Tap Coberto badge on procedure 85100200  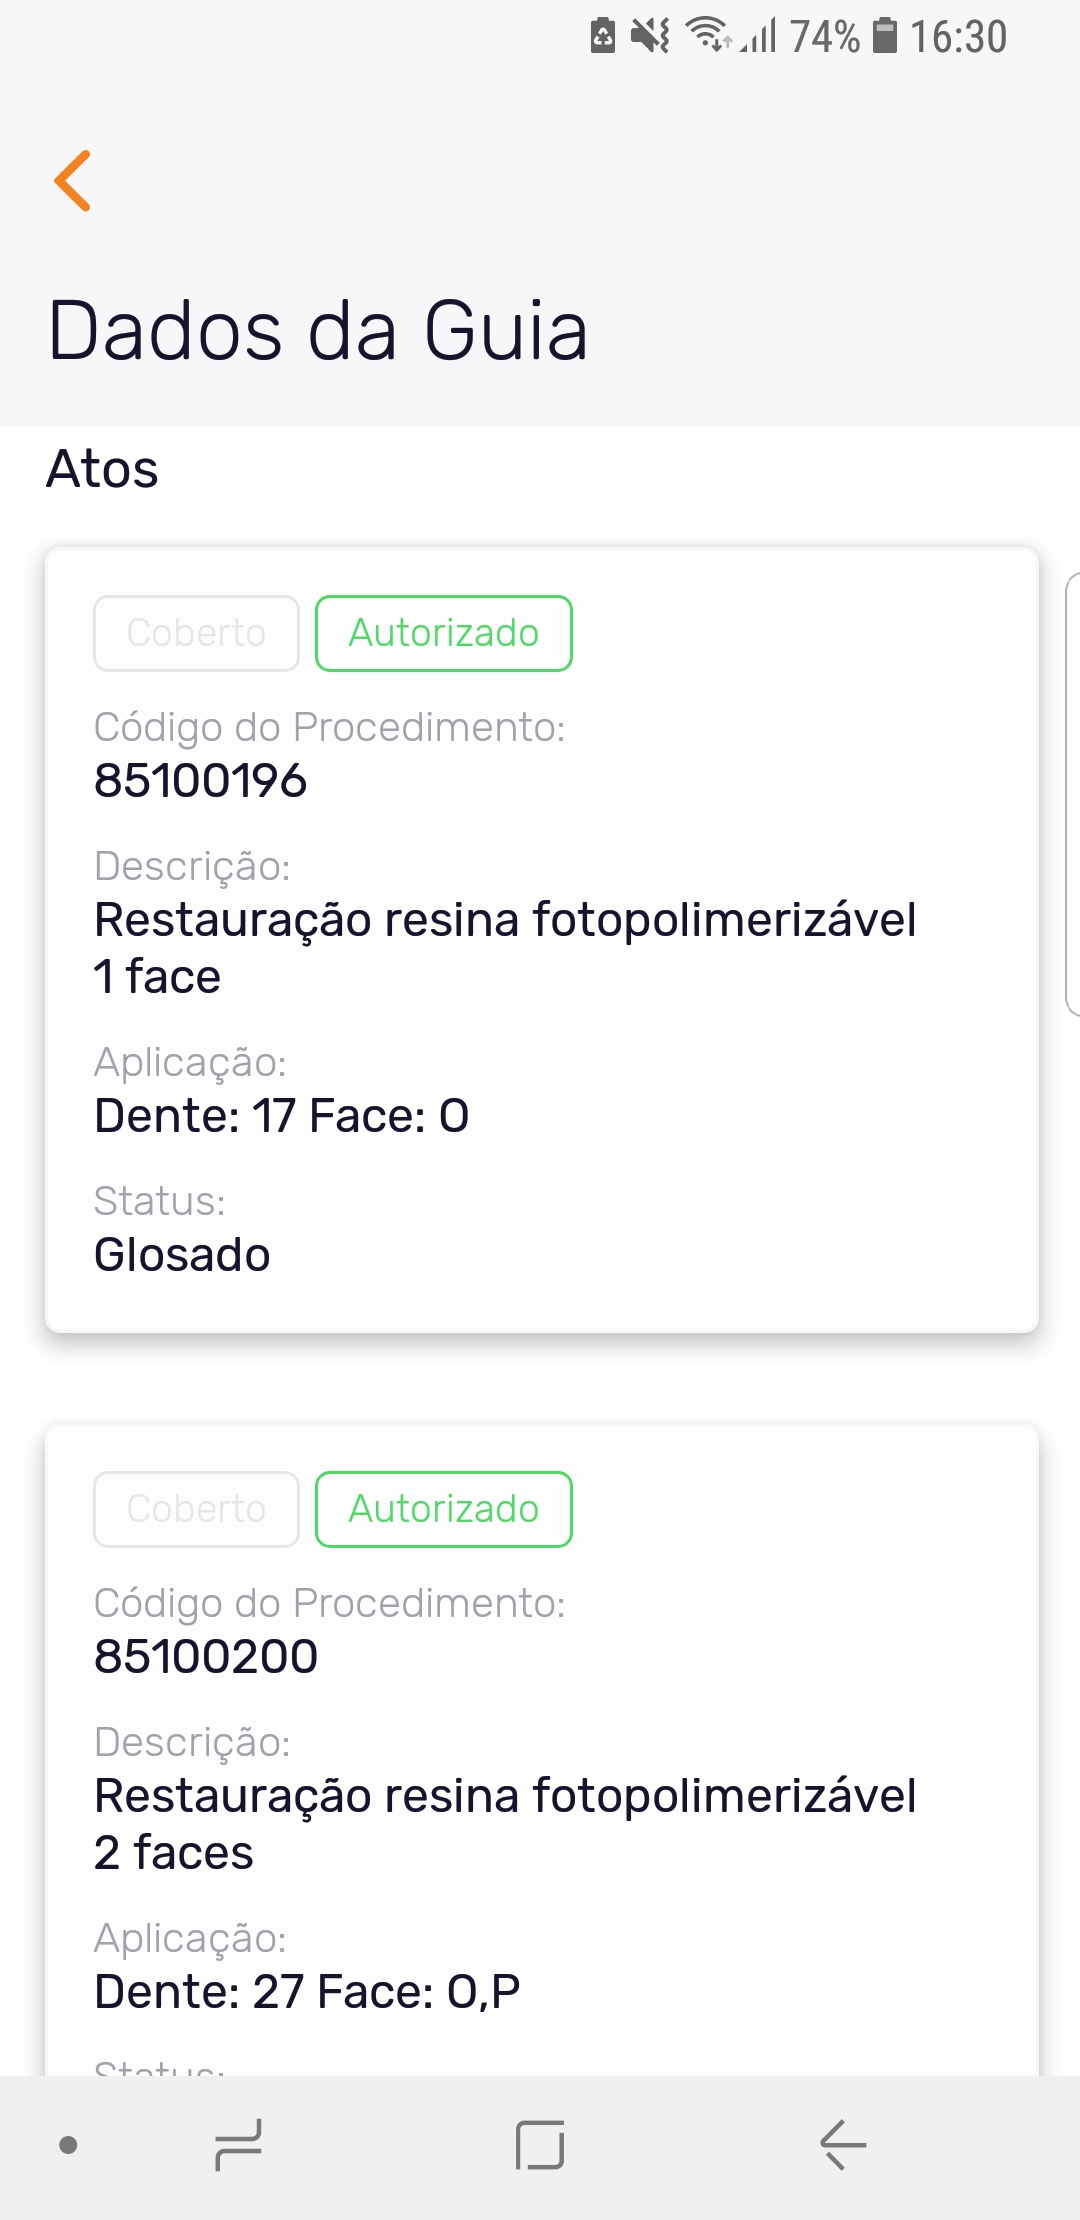196,1509
